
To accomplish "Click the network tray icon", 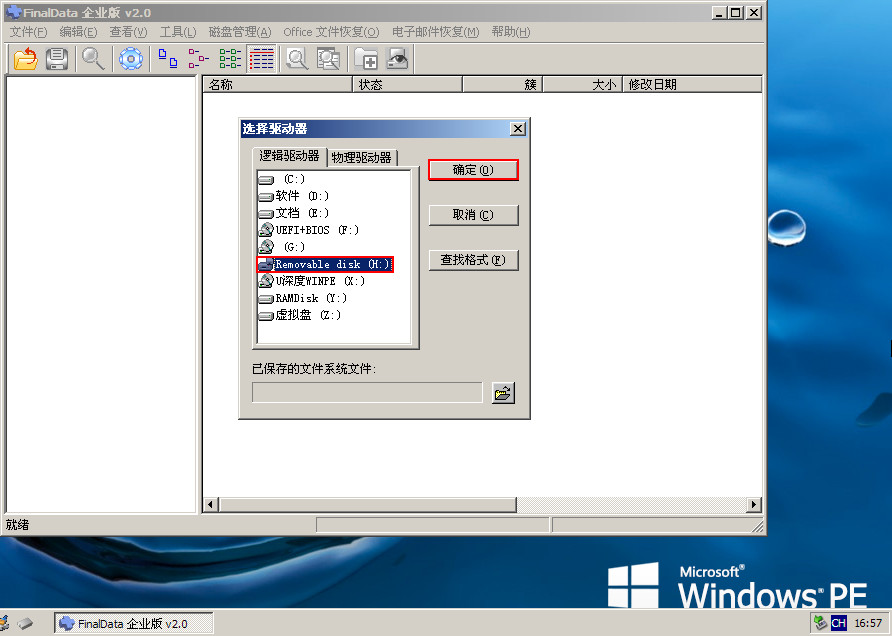I will [820, 623].
